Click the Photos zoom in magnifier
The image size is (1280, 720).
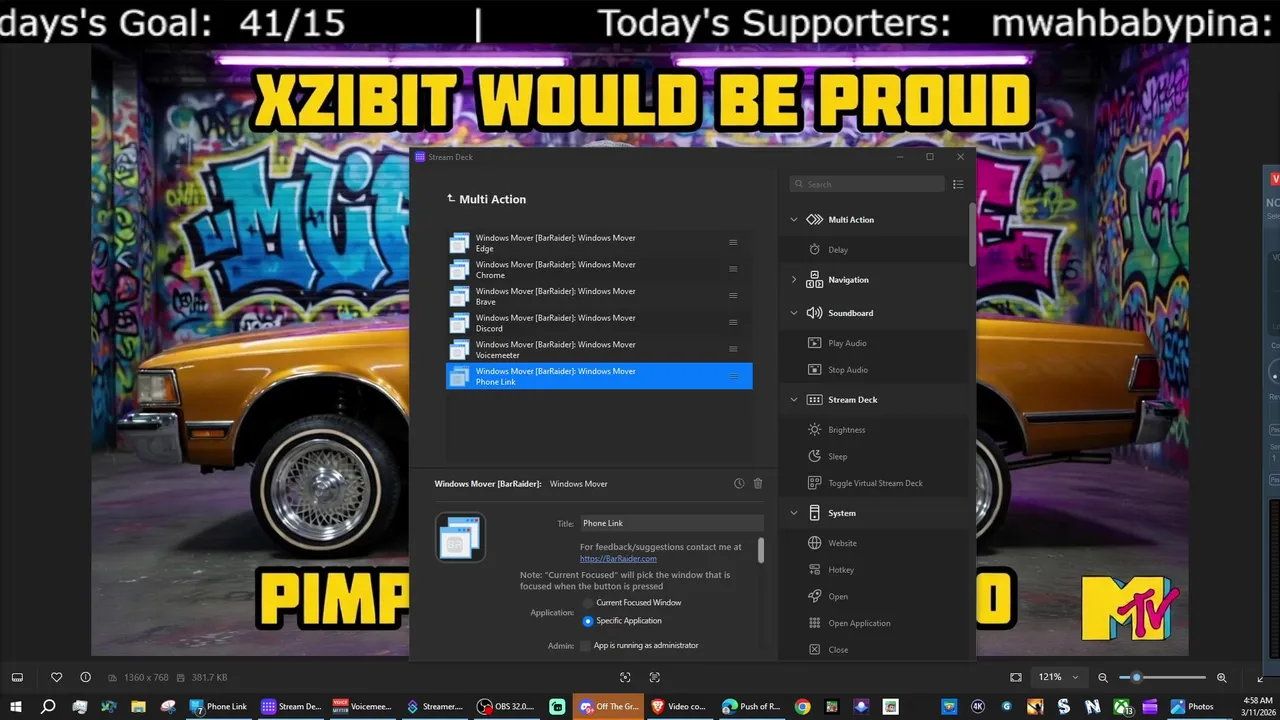point(1221,677)
